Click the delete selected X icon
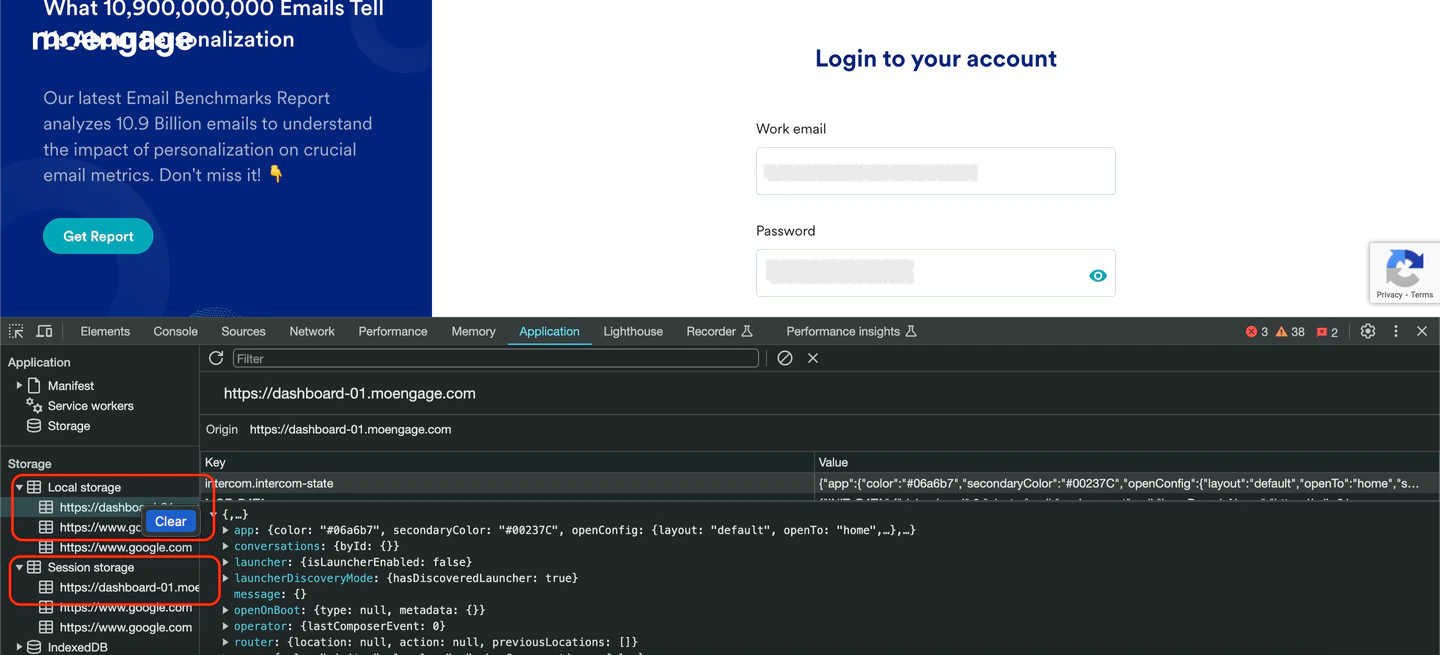1440x655 pixels. pyautogui.click(x=813, y=358)
